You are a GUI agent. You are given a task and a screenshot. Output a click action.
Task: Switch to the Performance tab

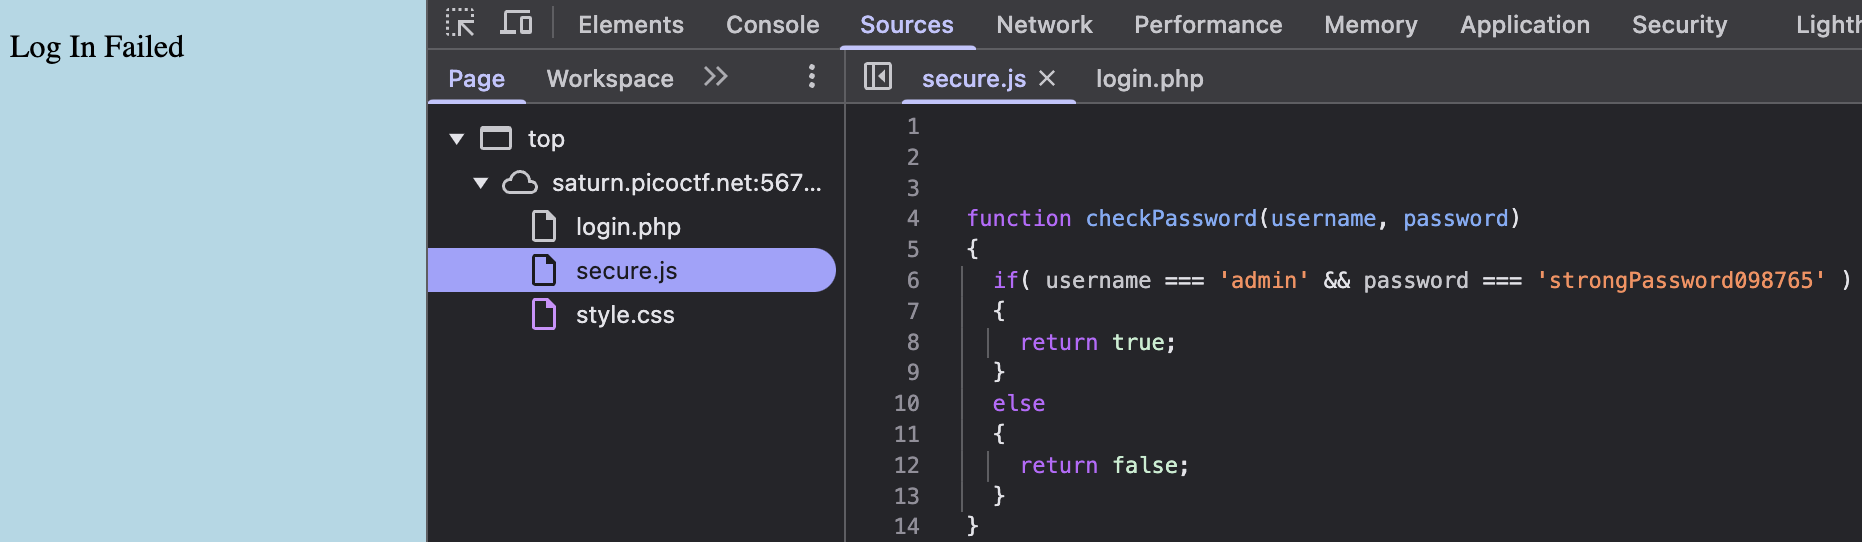(1208, 25)
